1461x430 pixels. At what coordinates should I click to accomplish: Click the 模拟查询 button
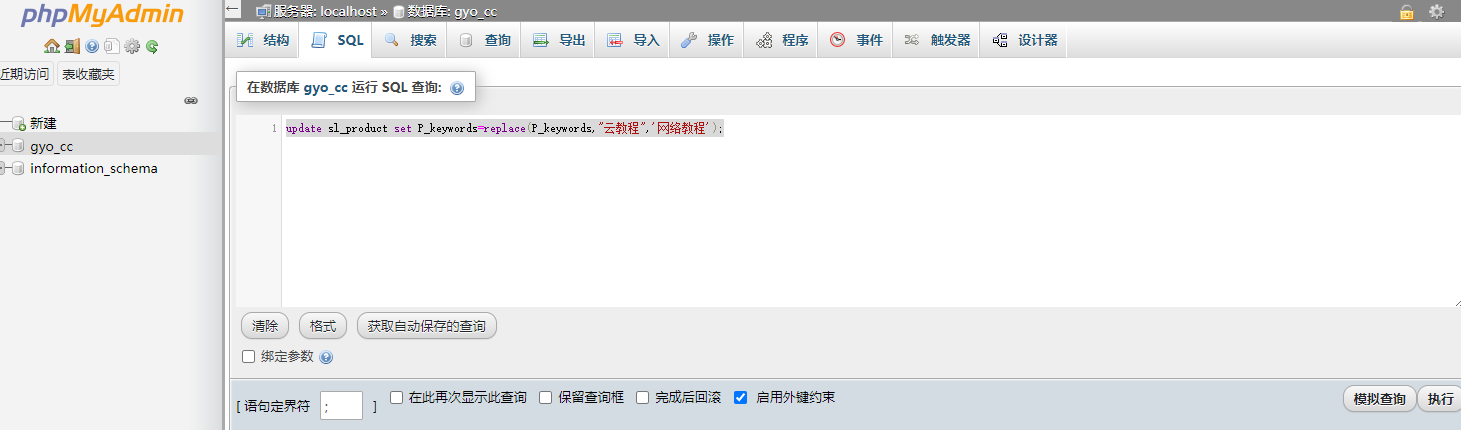pos(1379,399)
